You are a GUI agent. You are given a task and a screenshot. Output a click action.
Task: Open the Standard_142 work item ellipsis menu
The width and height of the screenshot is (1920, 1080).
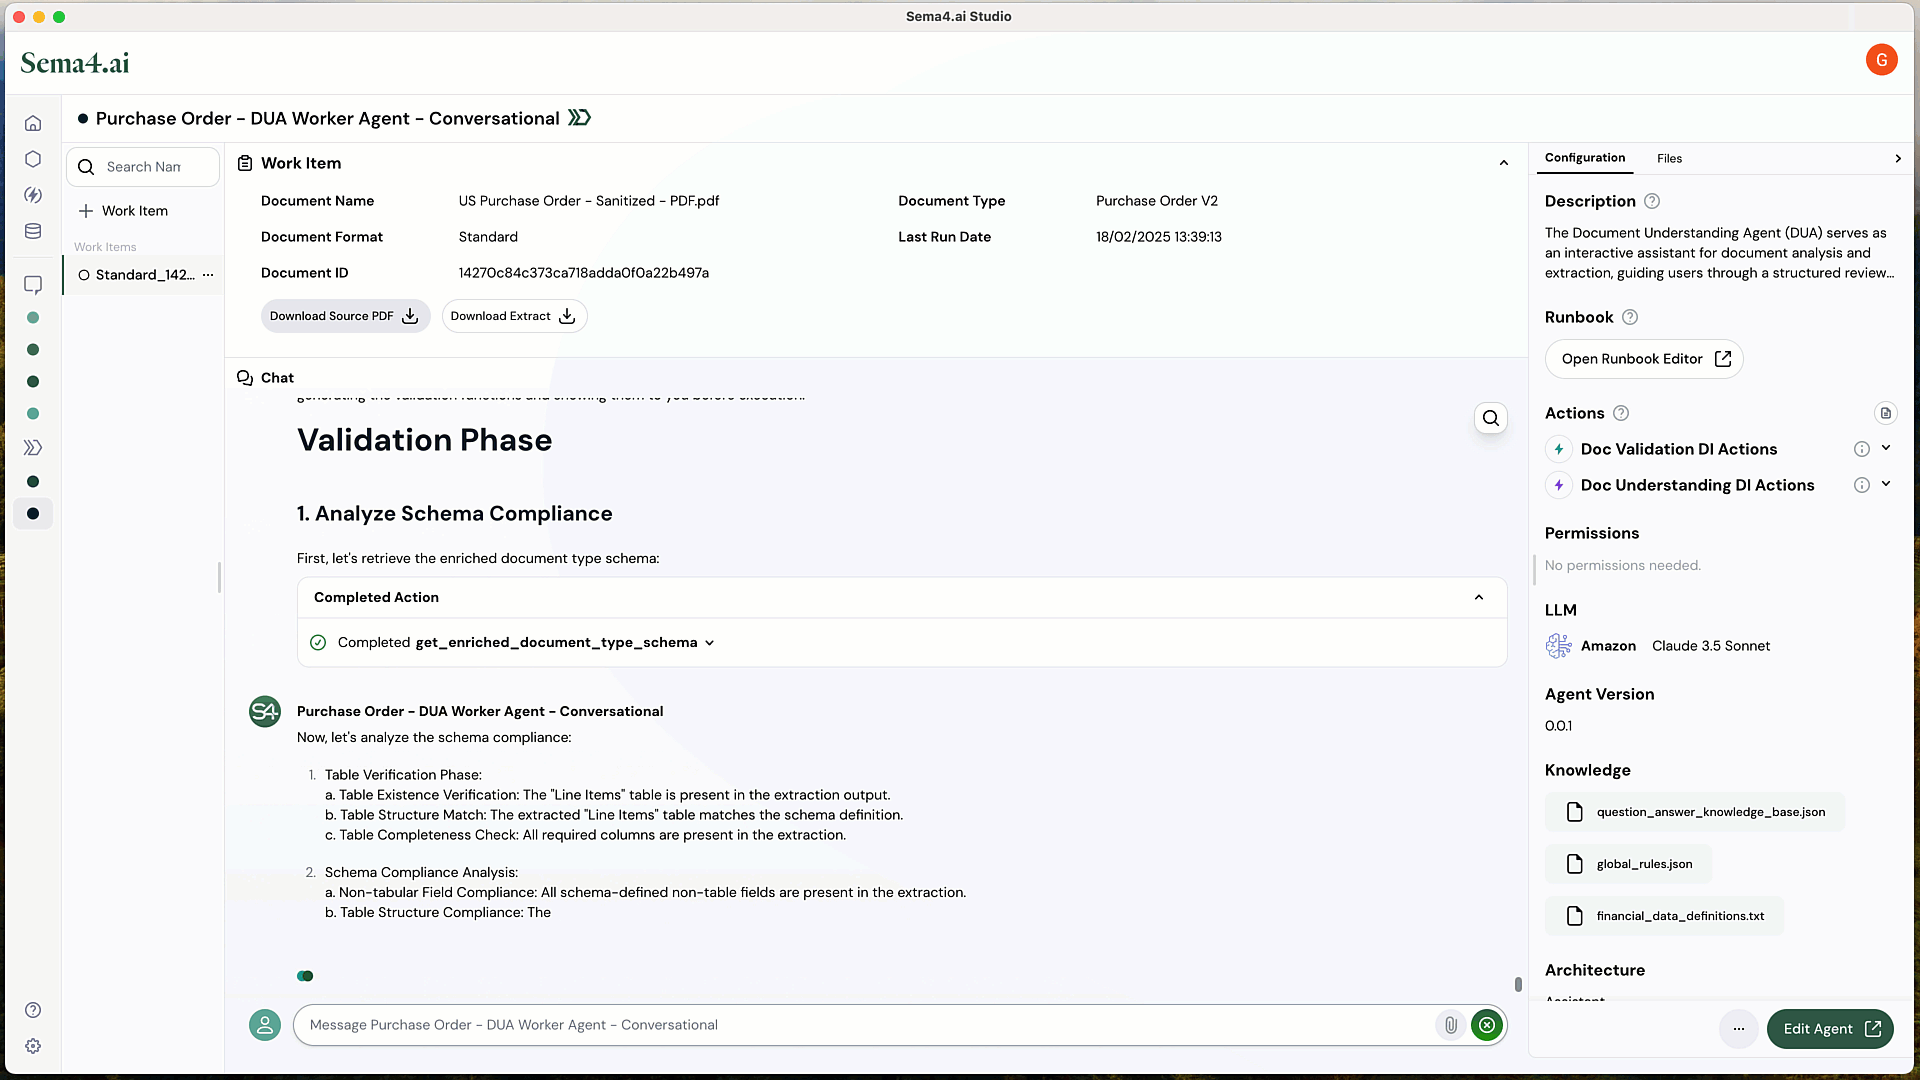(x=208, y=275)
